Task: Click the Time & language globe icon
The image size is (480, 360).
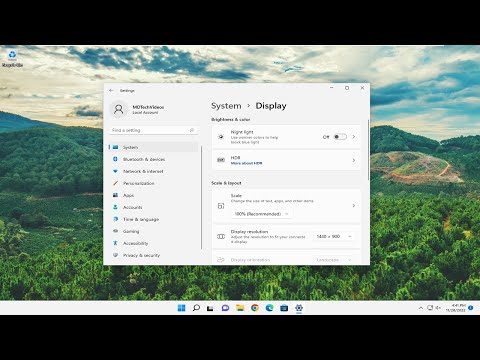Action: 115,219
